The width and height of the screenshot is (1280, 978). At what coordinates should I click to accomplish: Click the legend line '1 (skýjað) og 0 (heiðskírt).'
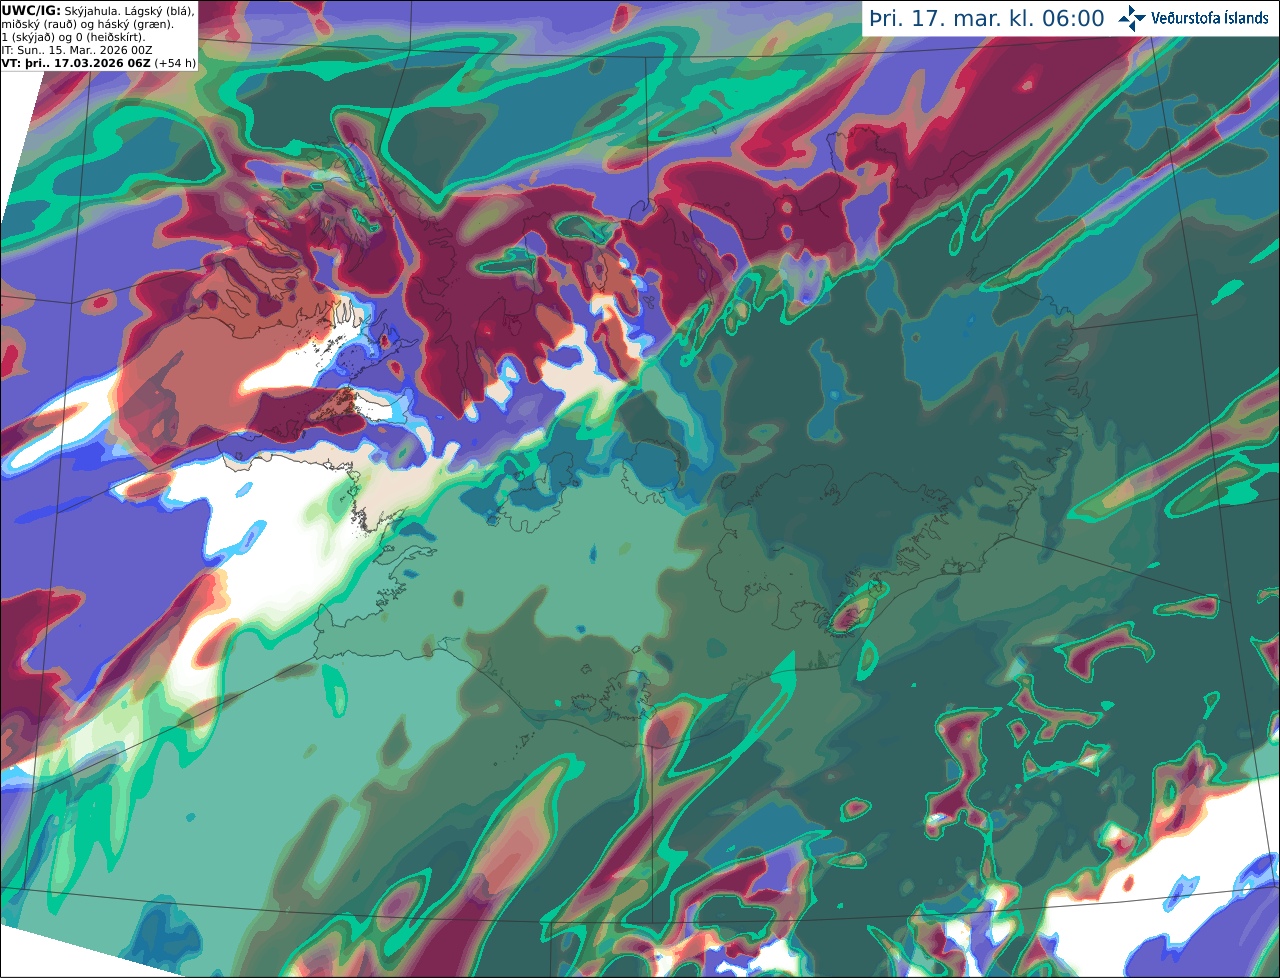pos(73,37)
